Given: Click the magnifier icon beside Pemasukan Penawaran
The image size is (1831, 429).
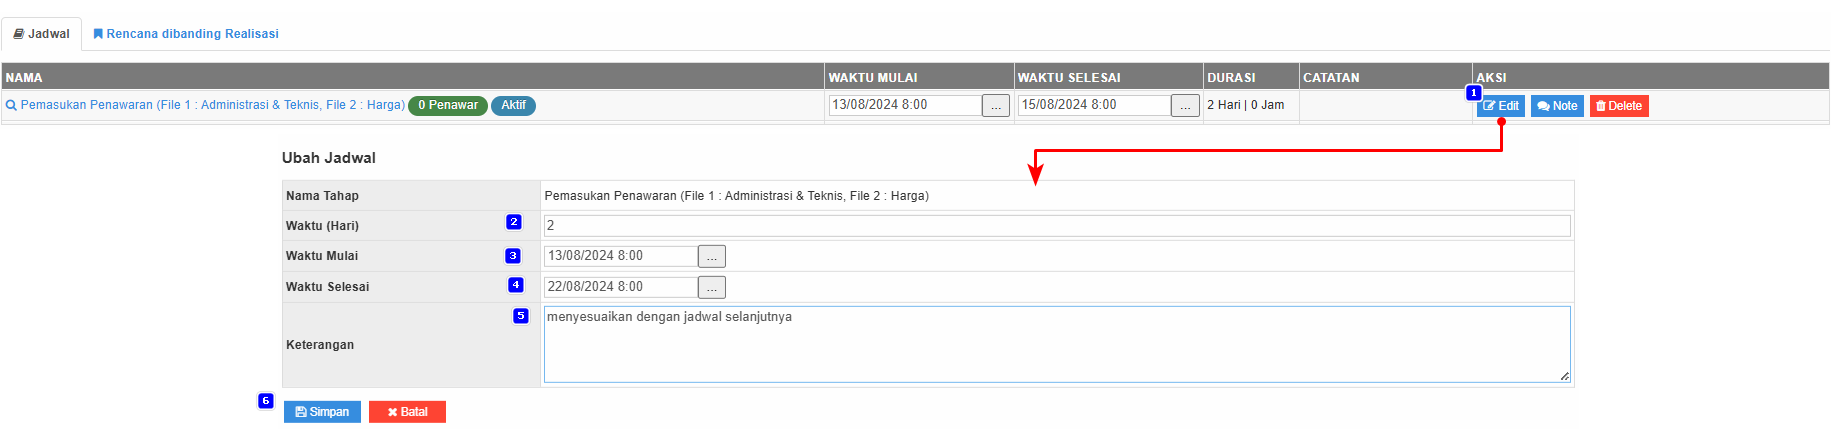Looking at the screenshot, I should pyautogui.click(x=11, y=105).
